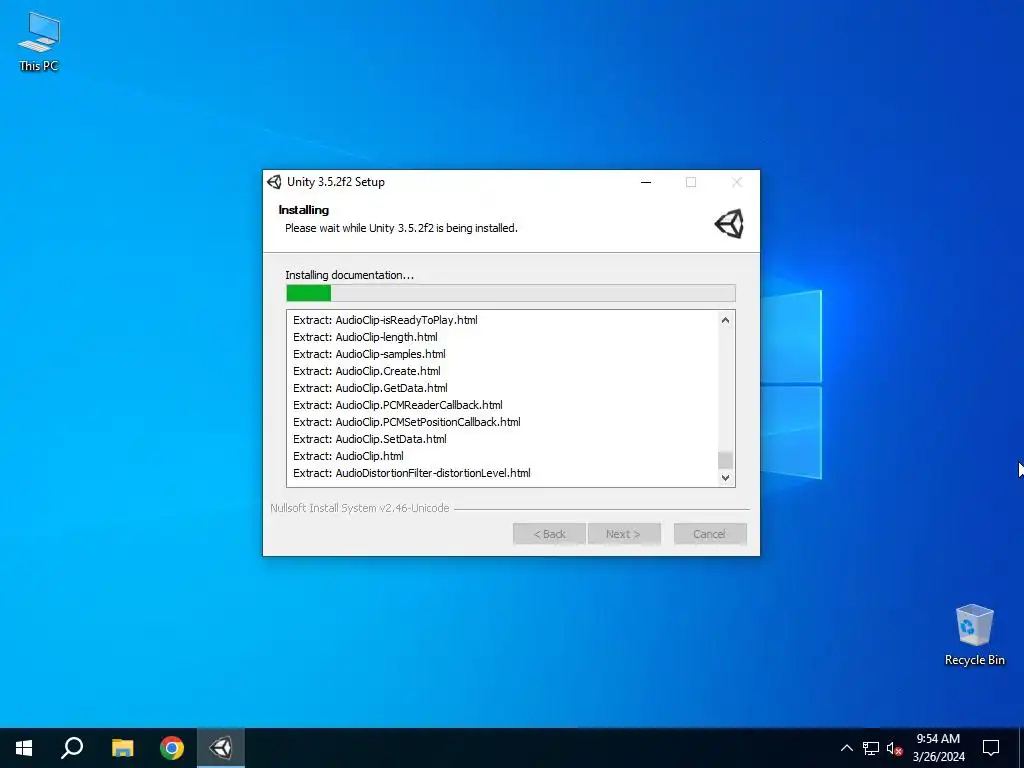
Task: Click the disabled Back button
Action: [549, 534]
